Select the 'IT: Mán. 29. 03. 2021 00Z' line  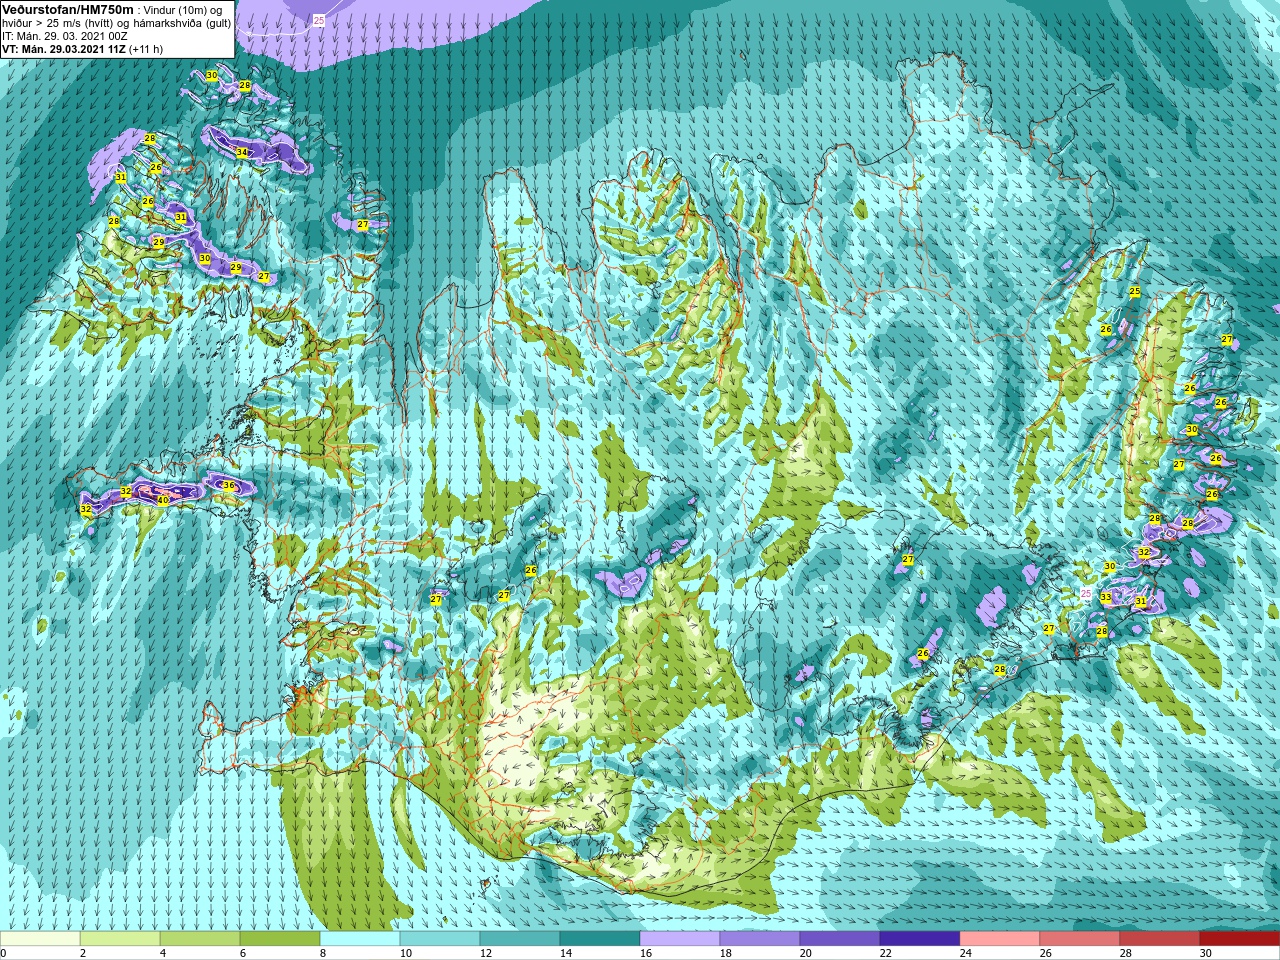(x=65, y=36)
